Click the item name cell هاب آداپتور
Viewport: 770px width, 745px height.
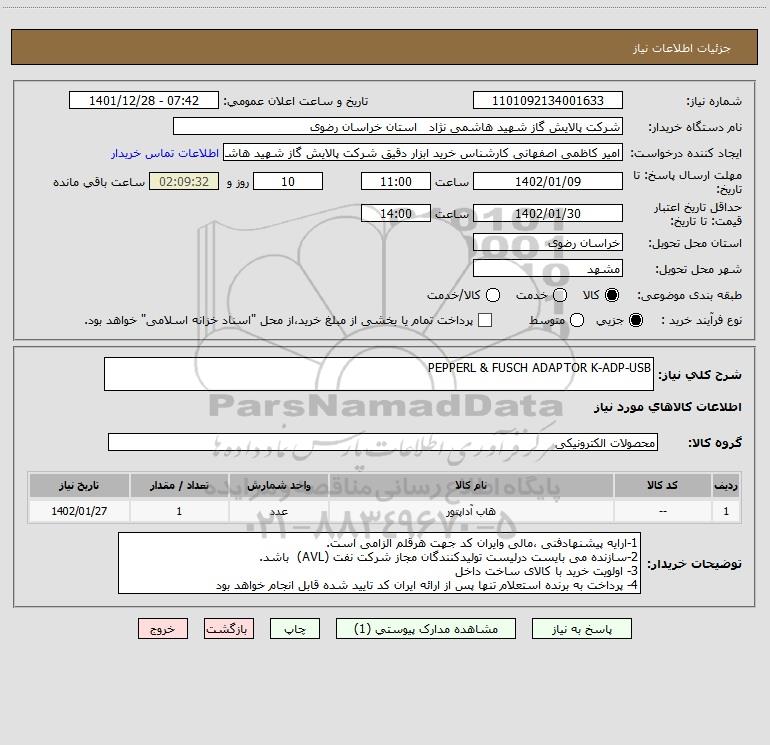pos(471,511)
